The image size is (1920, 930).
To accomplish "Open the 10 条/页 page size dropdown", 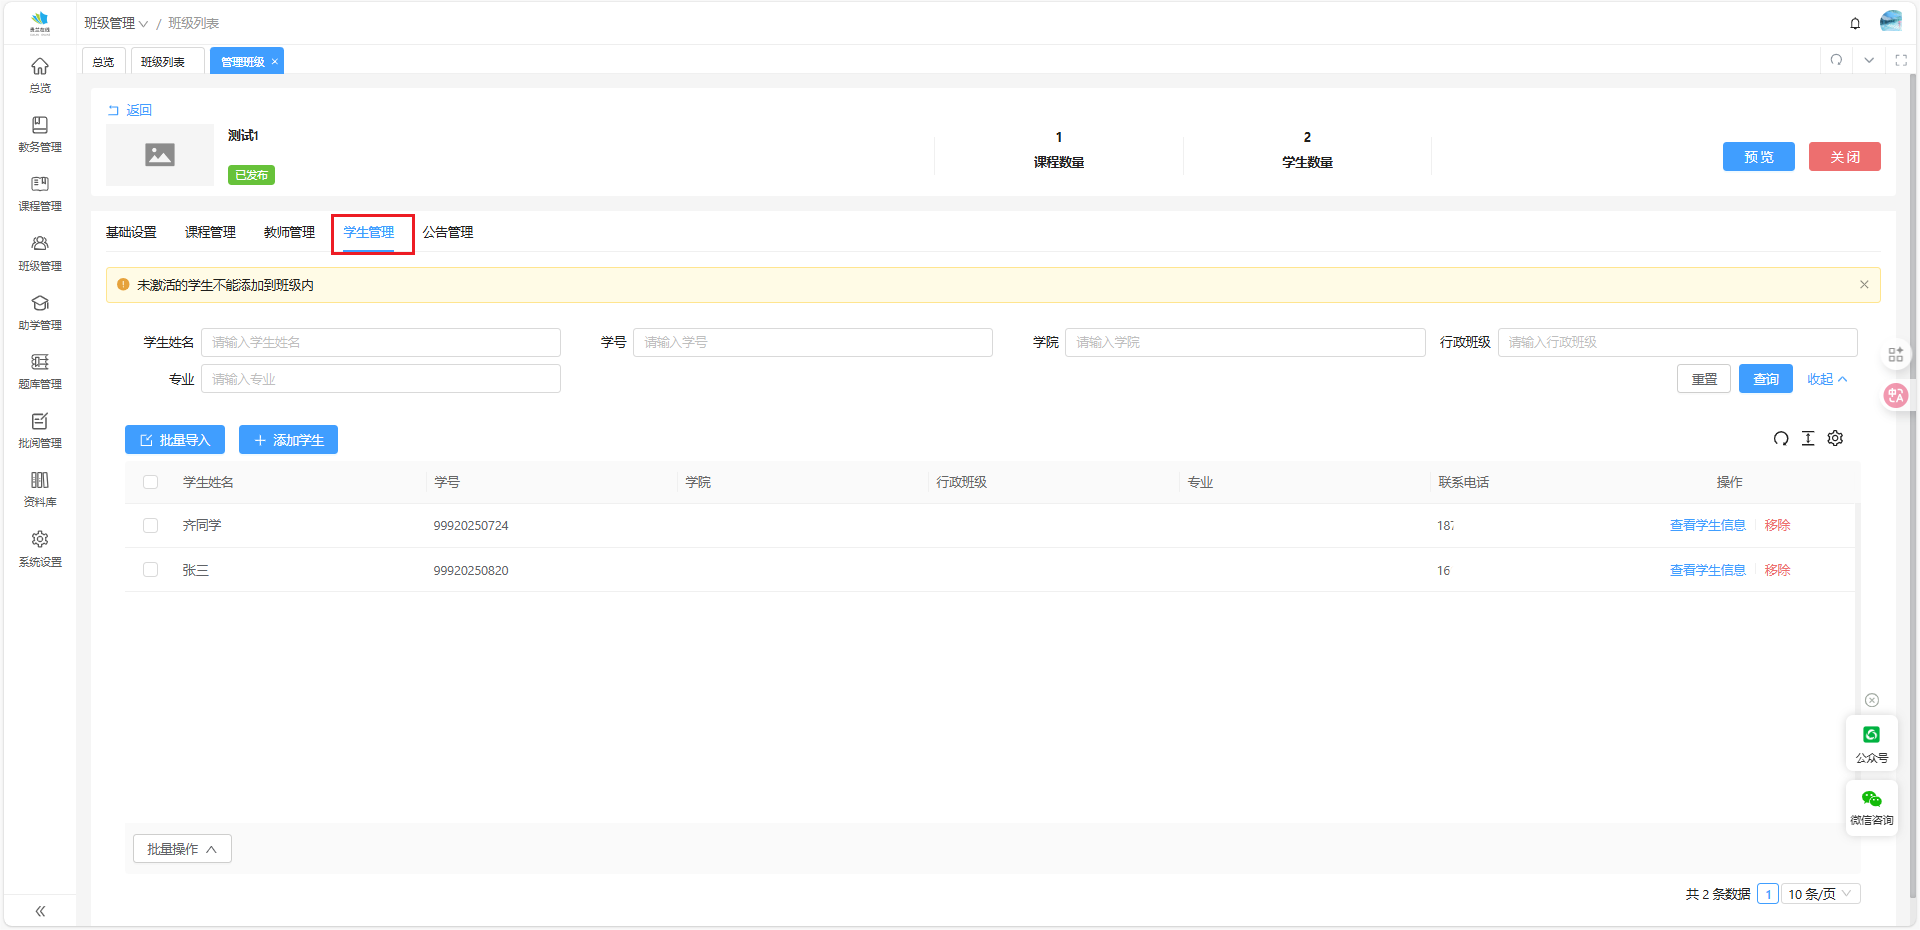I will [1821, 894].
